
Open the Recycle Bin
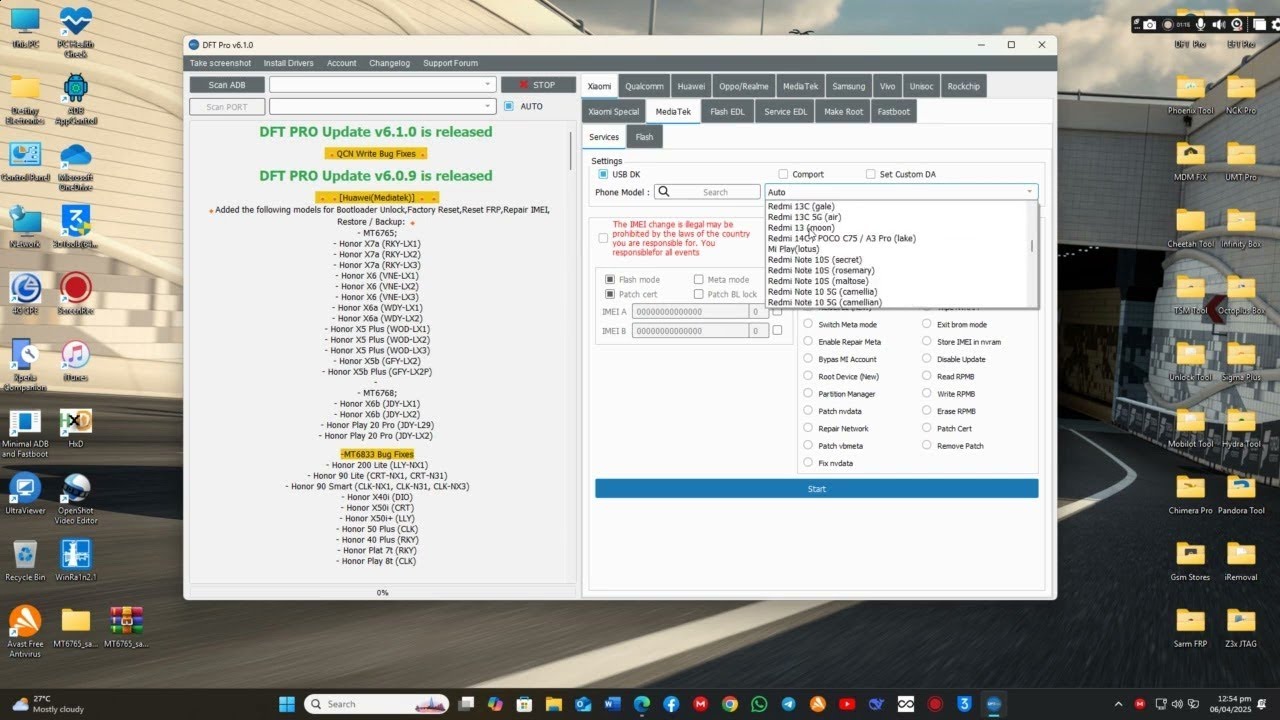point(25,560)
